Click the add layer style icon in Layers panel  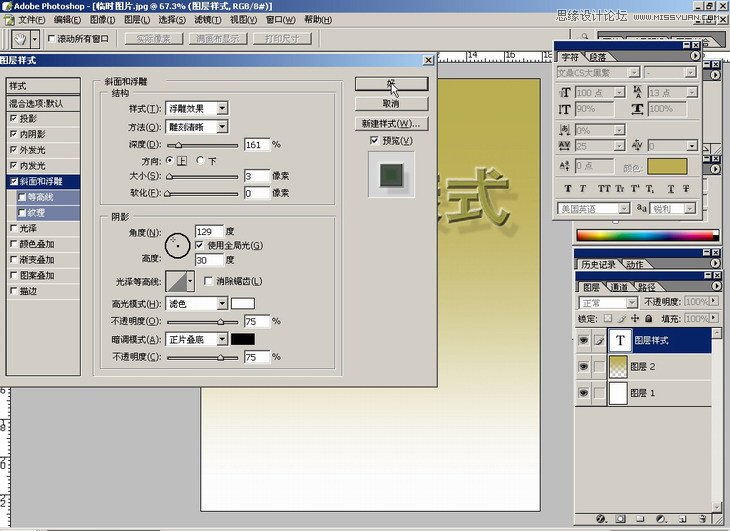tap(601, 518)
